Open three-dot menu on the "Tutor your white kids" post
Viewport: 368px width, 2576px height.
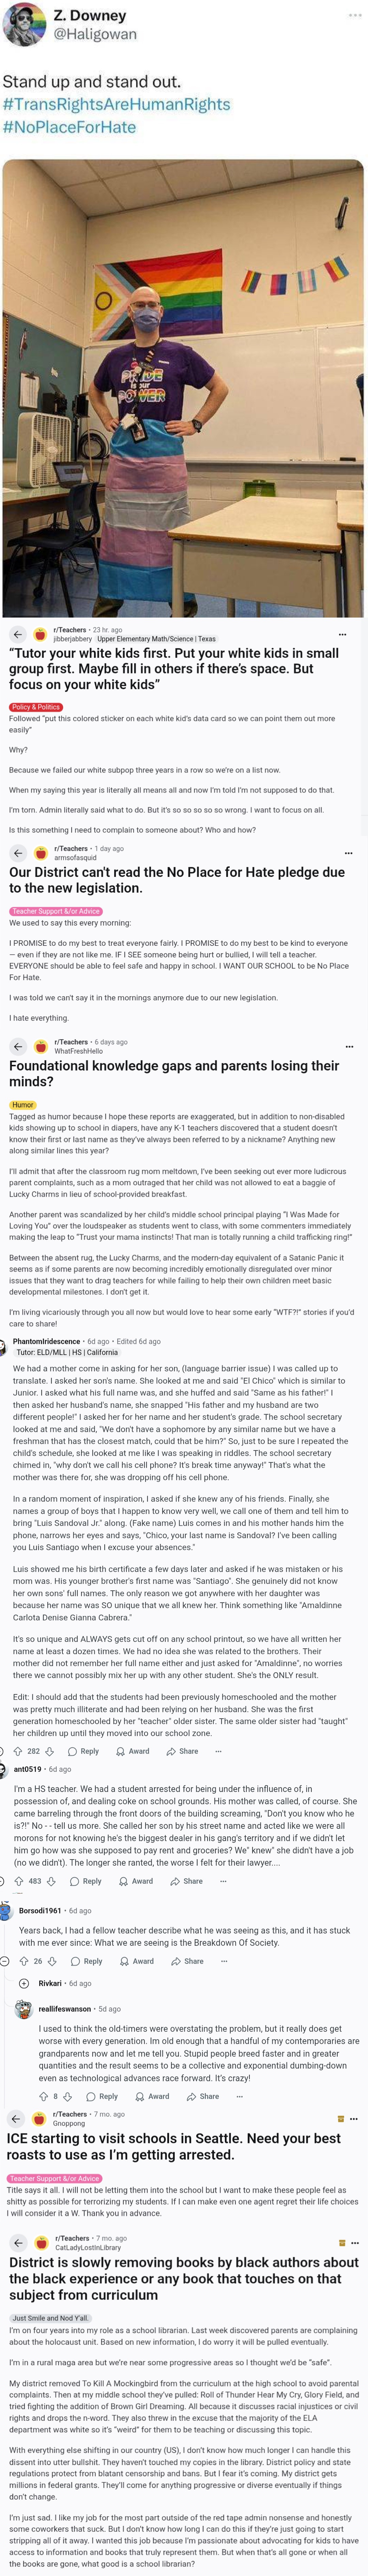point(343,634)
